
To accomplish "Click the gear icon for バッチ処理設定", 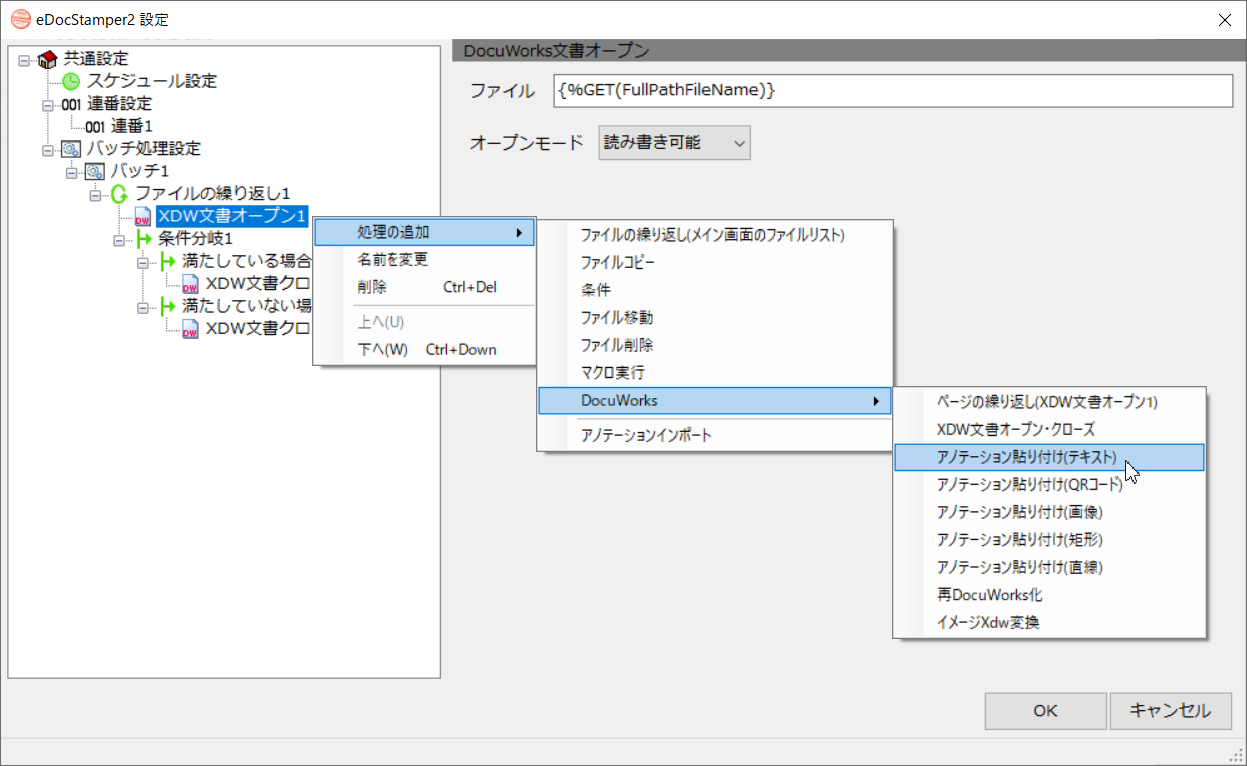I will (71, 149).
